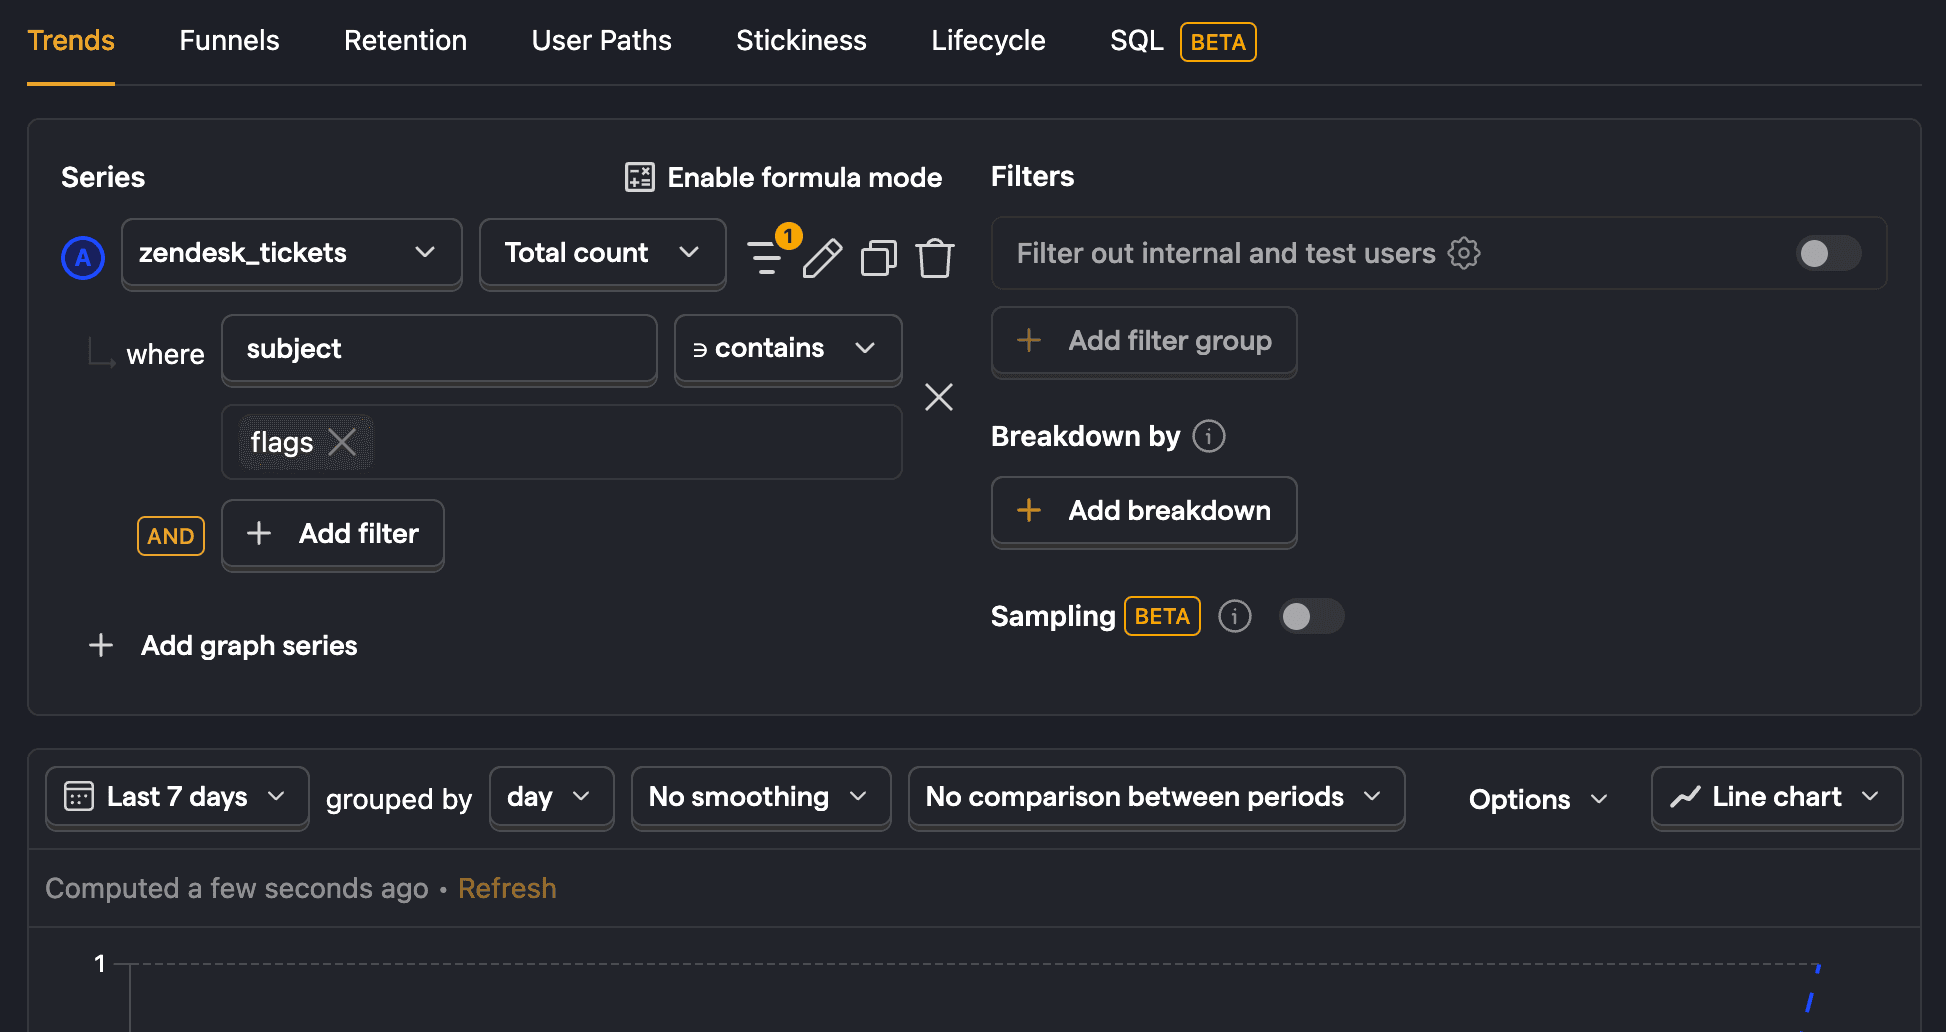Open the Total count aggregation dropdown

(x=603, y=253)
